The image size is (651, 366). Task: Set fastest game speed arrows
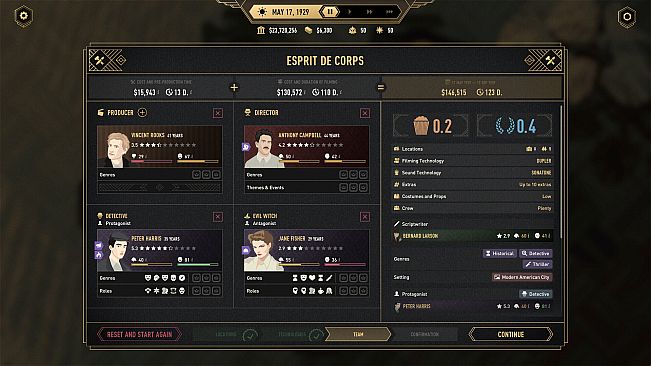pyautogui.click(x=389, y=12)
